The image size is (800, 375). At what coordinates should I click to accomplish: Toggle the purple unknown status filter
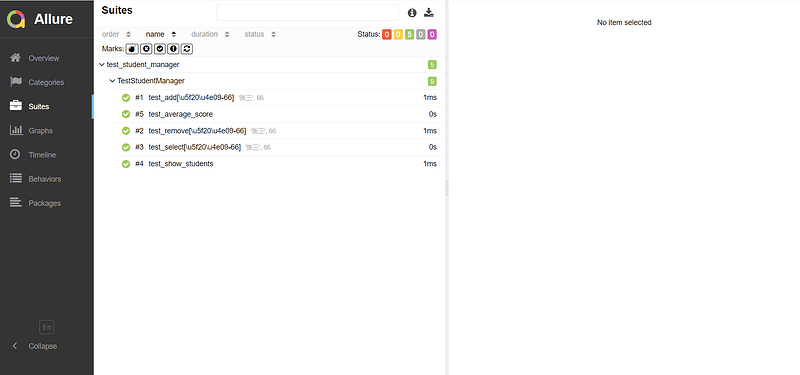click(x=432, y=35)
